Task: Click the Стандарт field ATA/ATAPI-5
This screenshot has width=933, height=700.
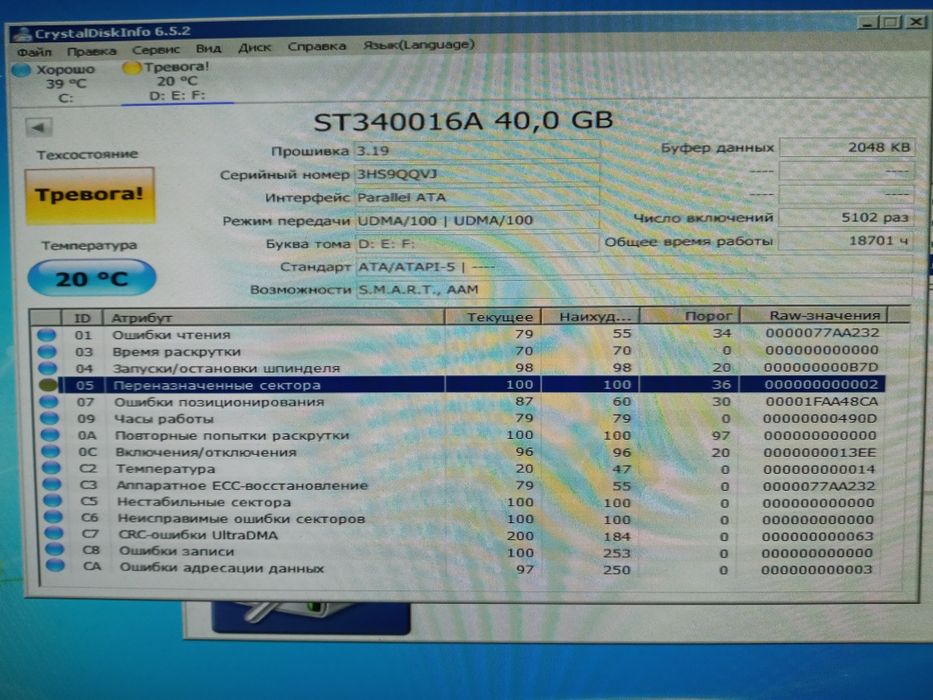Action: [634, 266]
